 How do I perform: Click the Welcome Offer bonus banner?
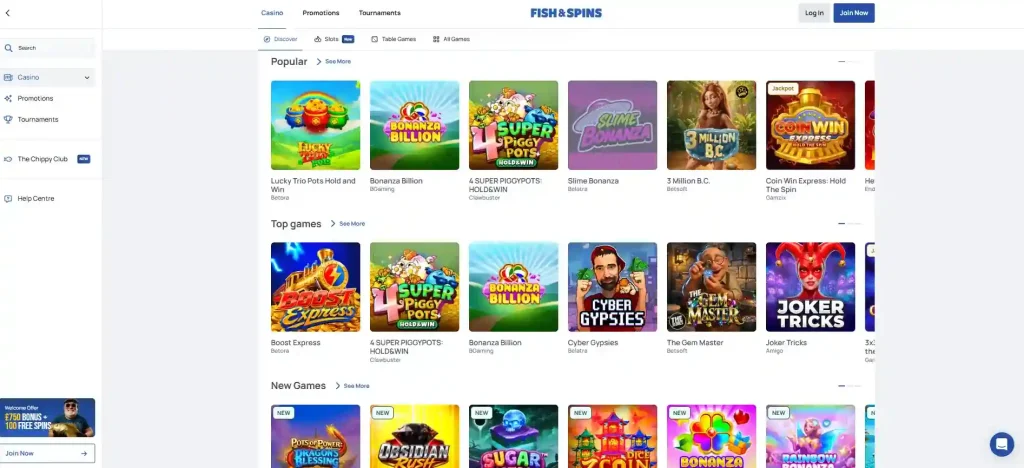pos(47,418)
